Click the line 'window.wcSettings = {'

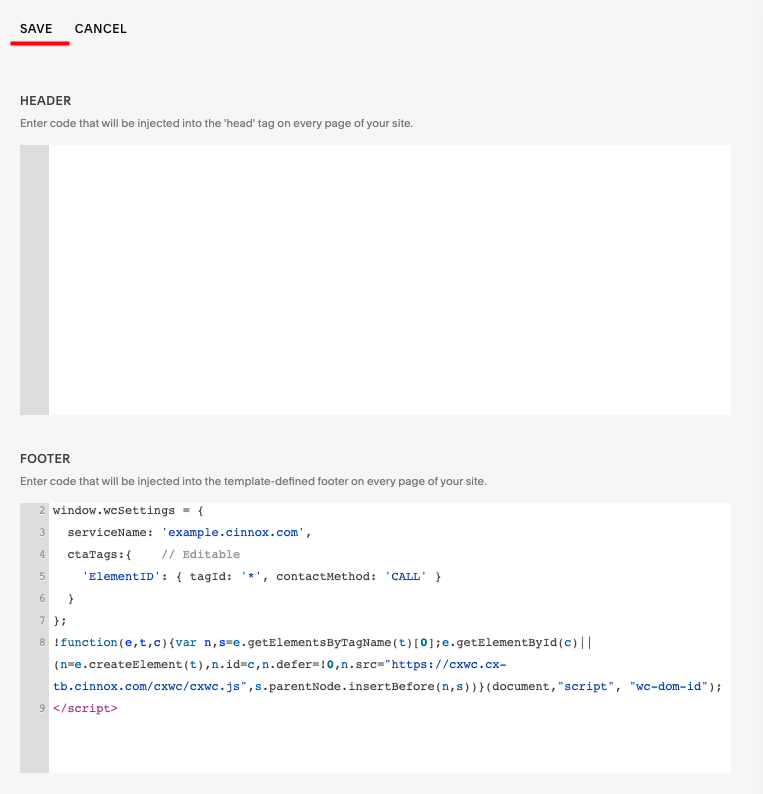click(128, 510)
